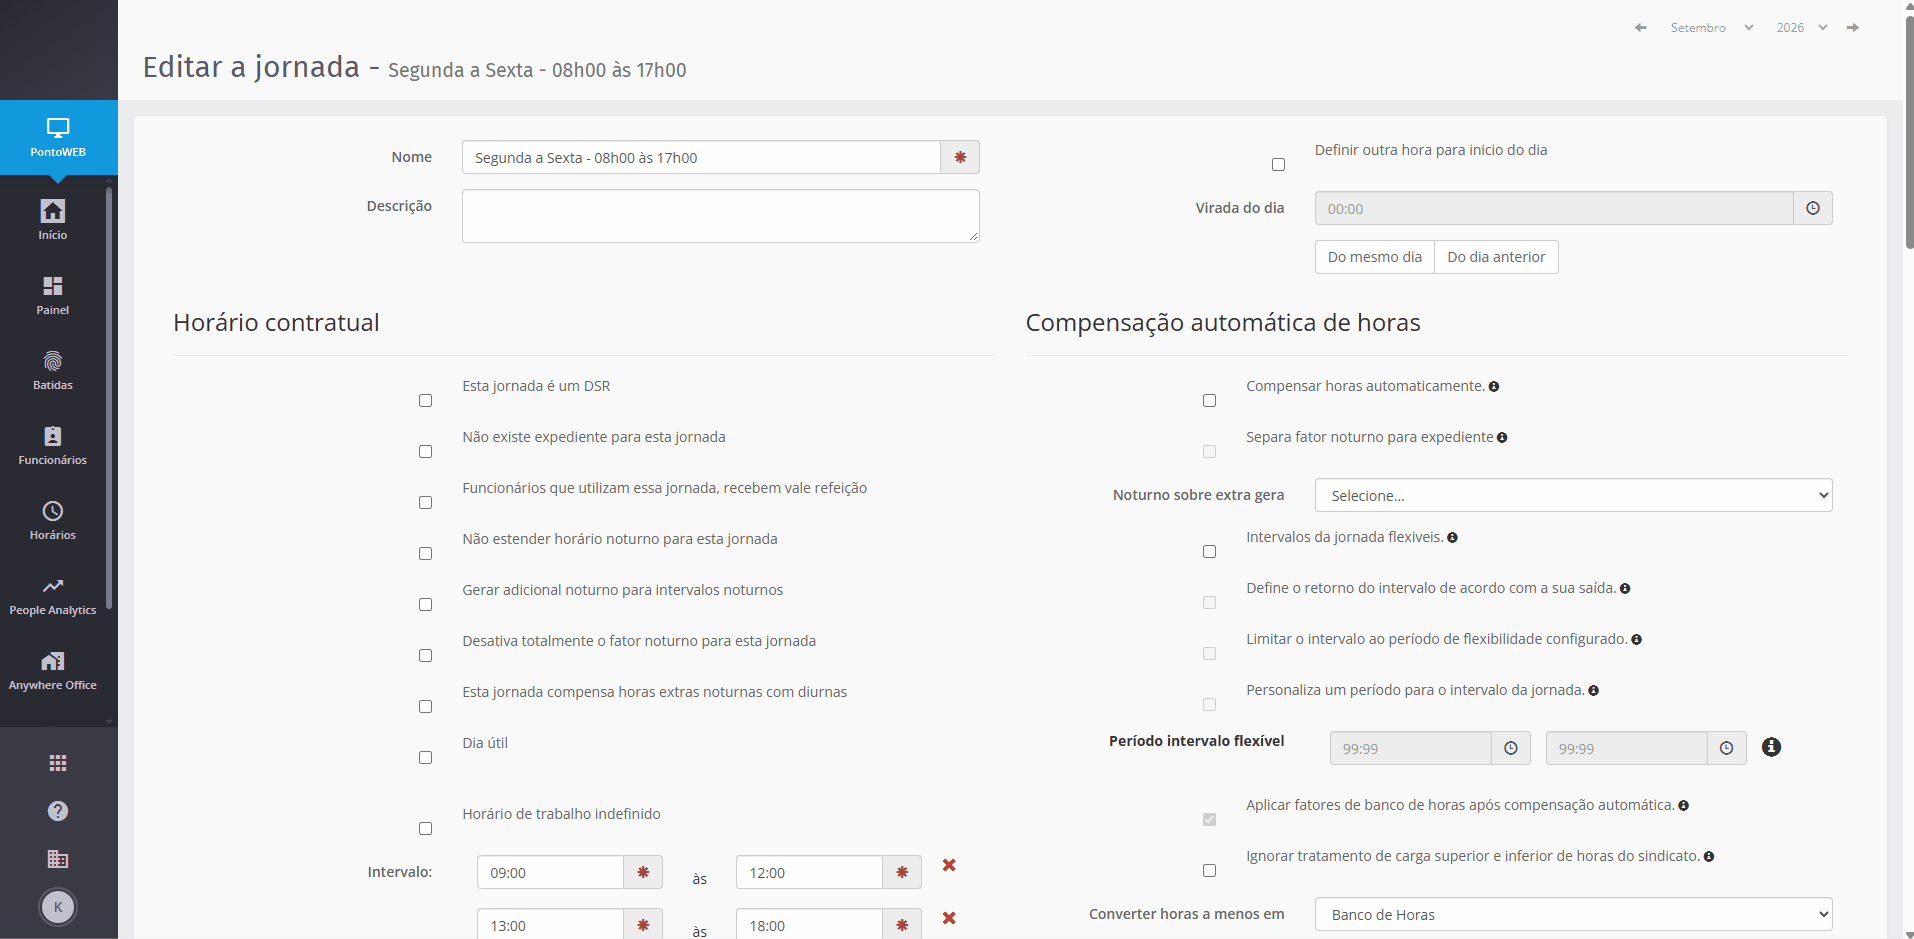Open People Analytics in sidebar
The image size is (1914, 939).
pyautogui.click(x=53, y=596)
